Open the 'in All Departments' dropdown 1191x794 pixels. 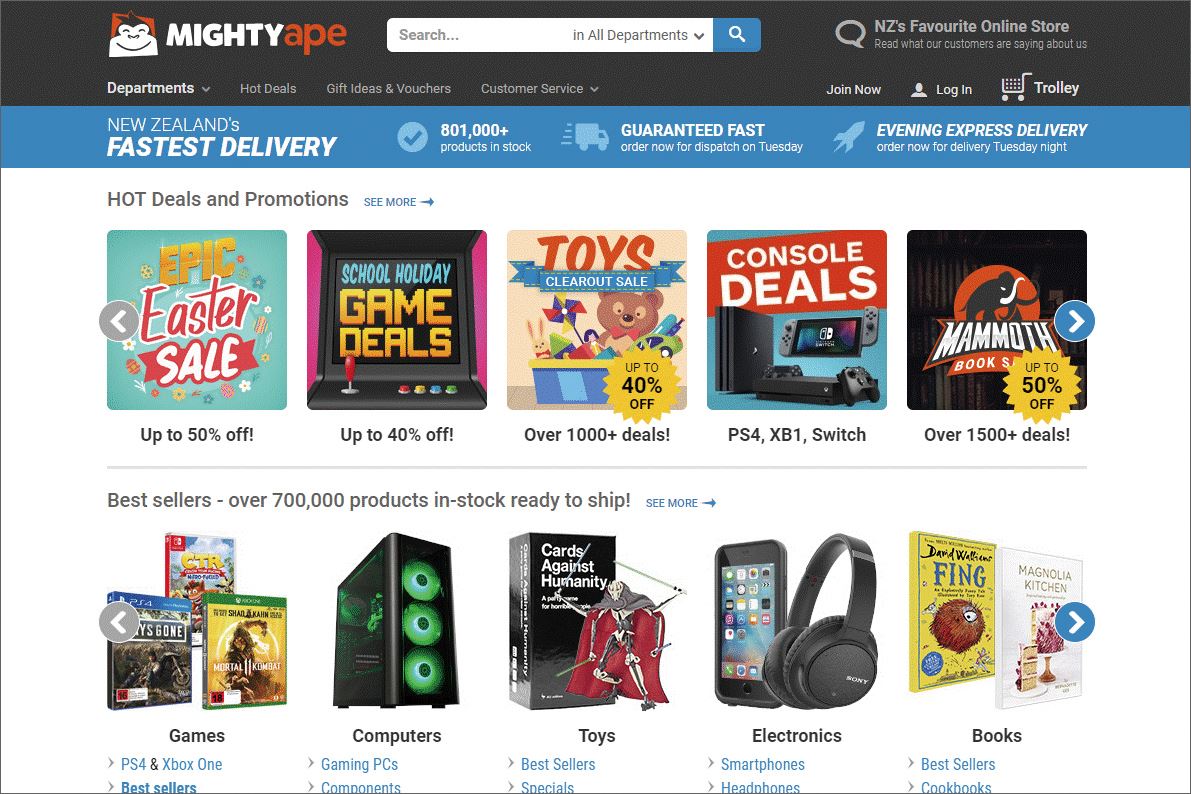pyautogui.click(x=638, y=35)
